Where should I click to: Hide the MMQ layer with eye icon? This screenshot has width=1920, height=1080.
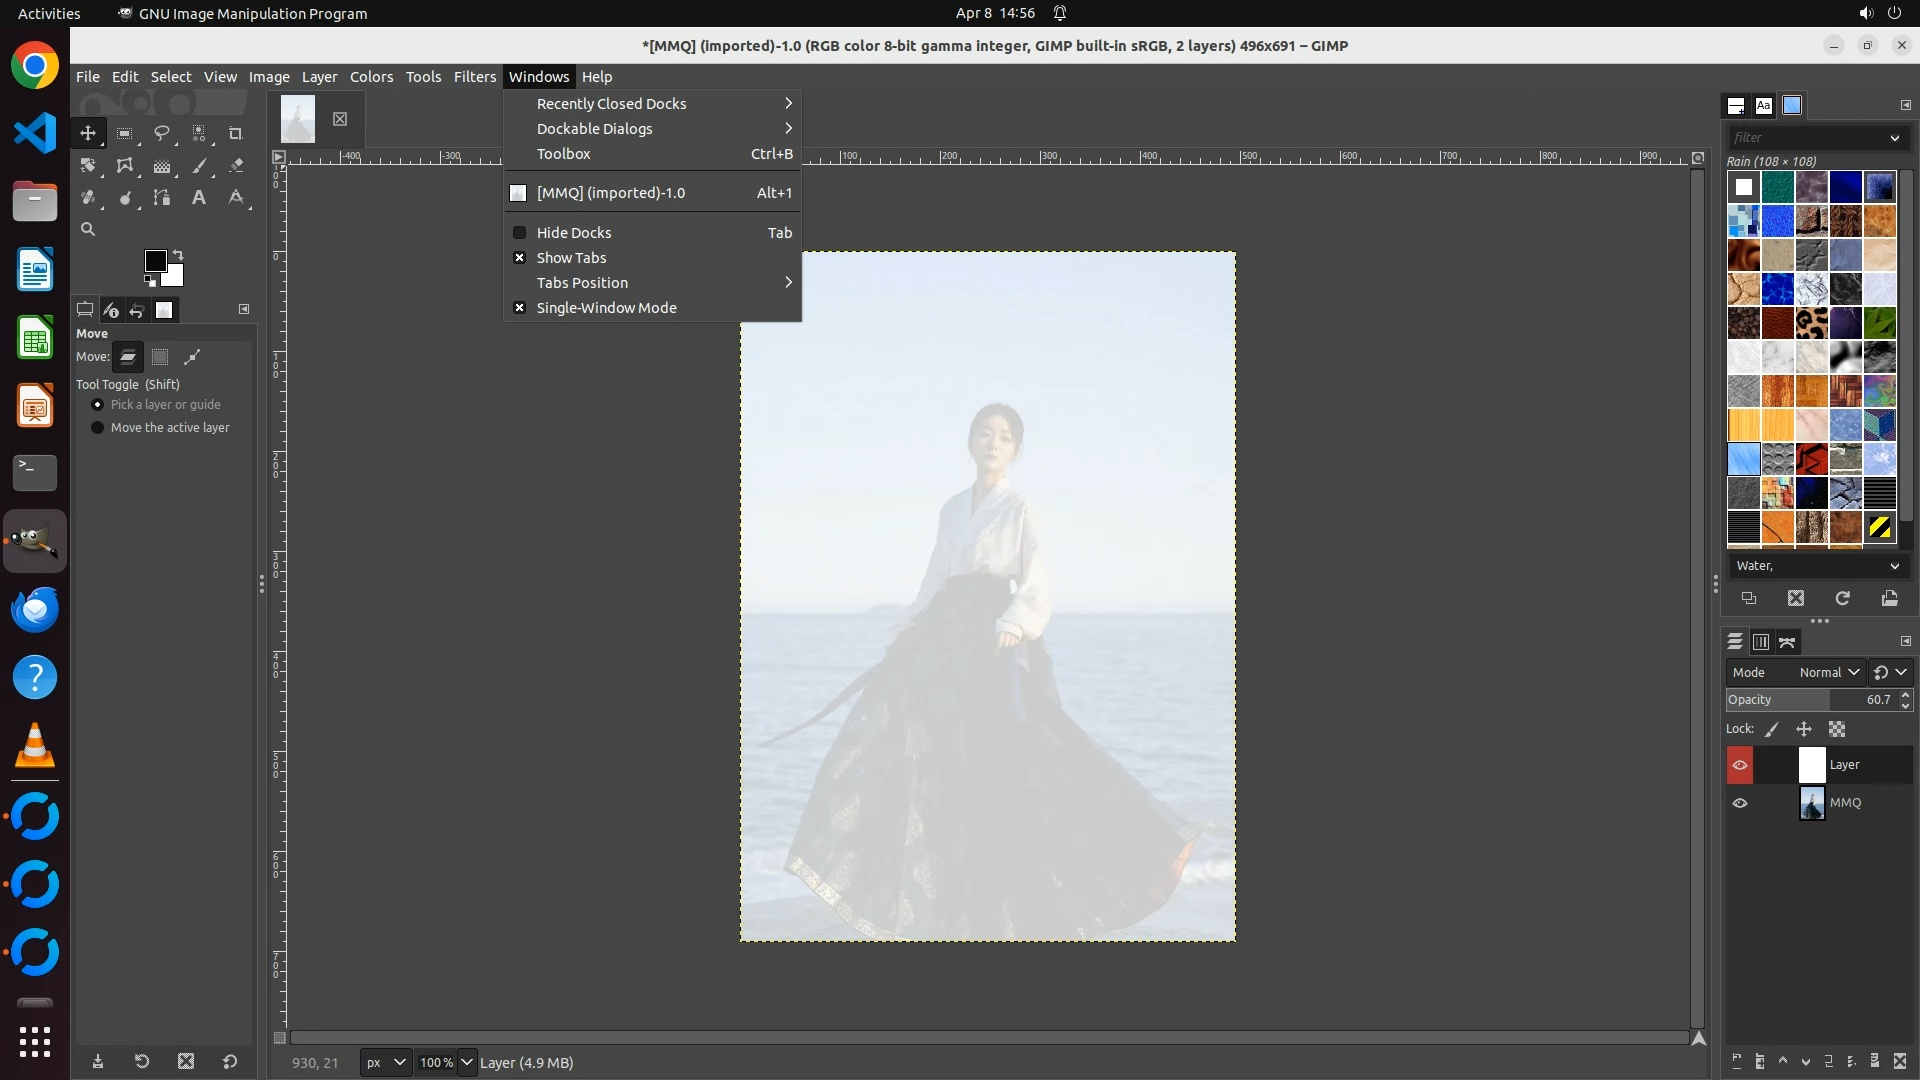point(1740,803)
